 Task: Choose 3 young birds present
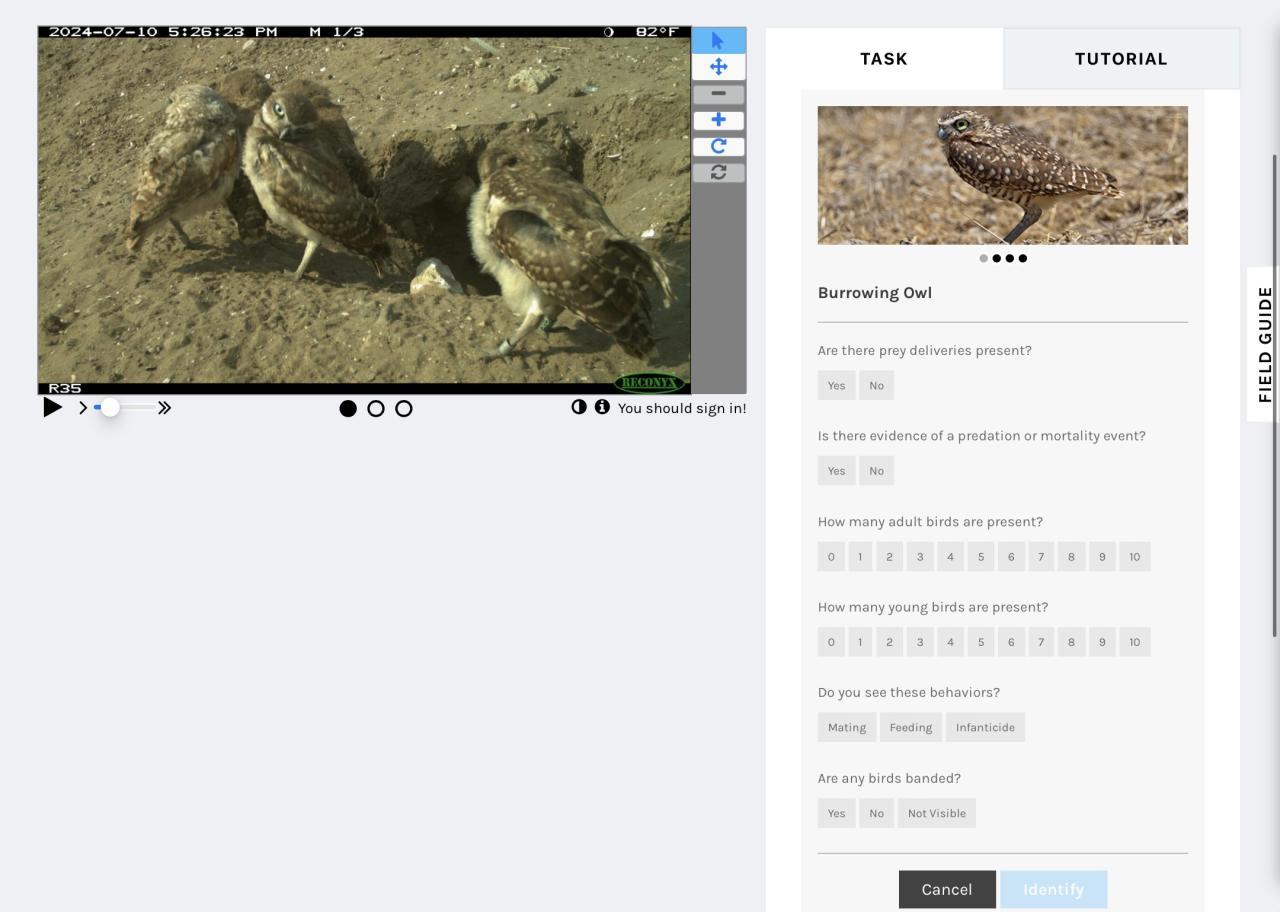pyautogui.click(x=920, y=642)
